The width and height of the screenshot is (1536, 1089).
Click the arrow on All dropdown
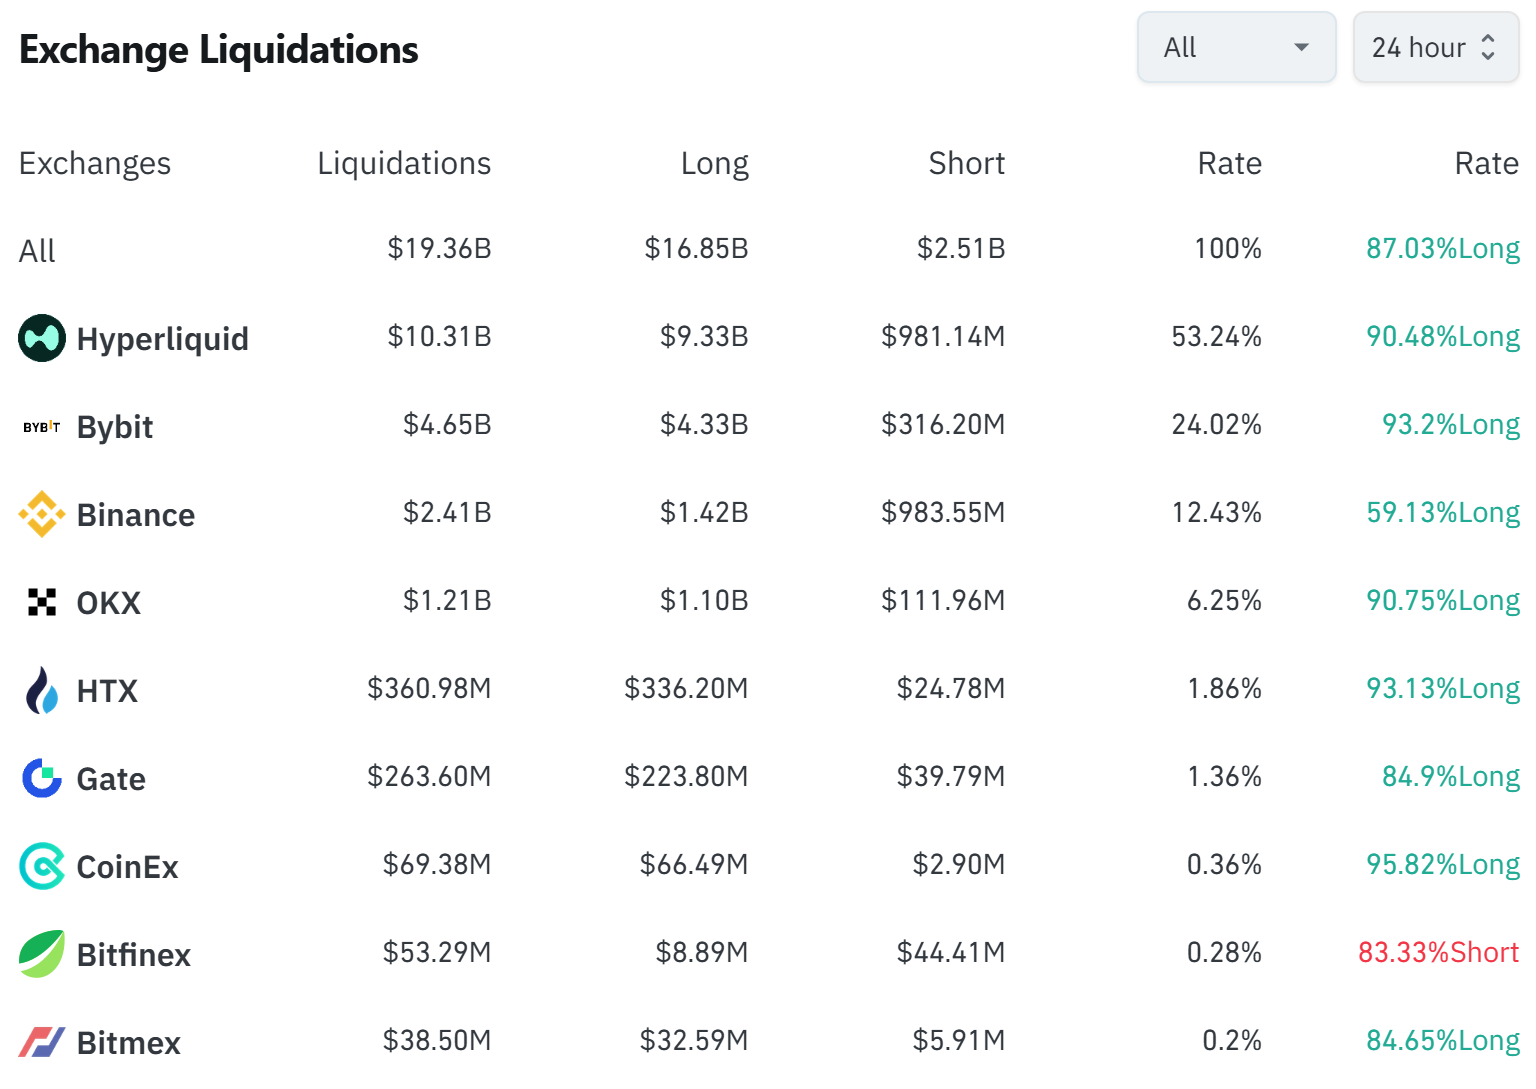click(1301, 48)
